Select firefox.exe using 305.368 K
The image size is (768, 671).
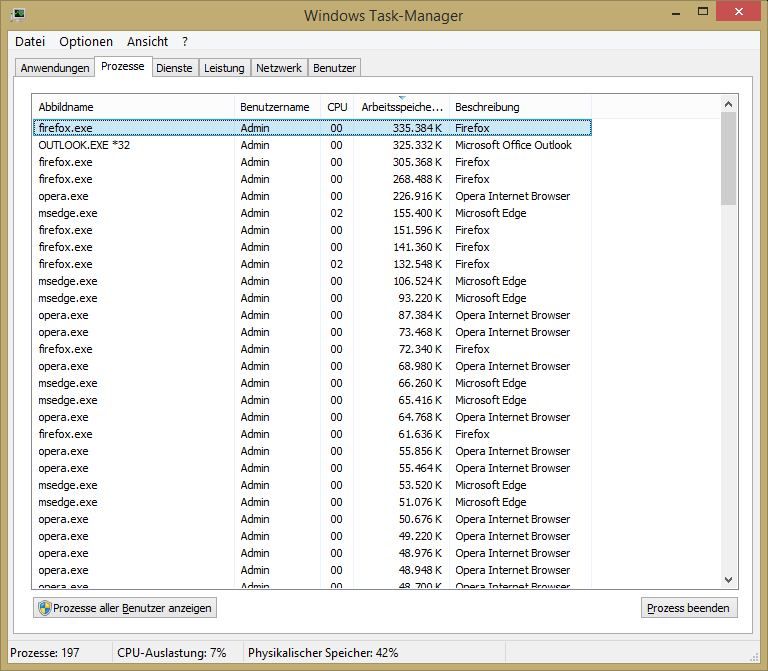(312, 162)
